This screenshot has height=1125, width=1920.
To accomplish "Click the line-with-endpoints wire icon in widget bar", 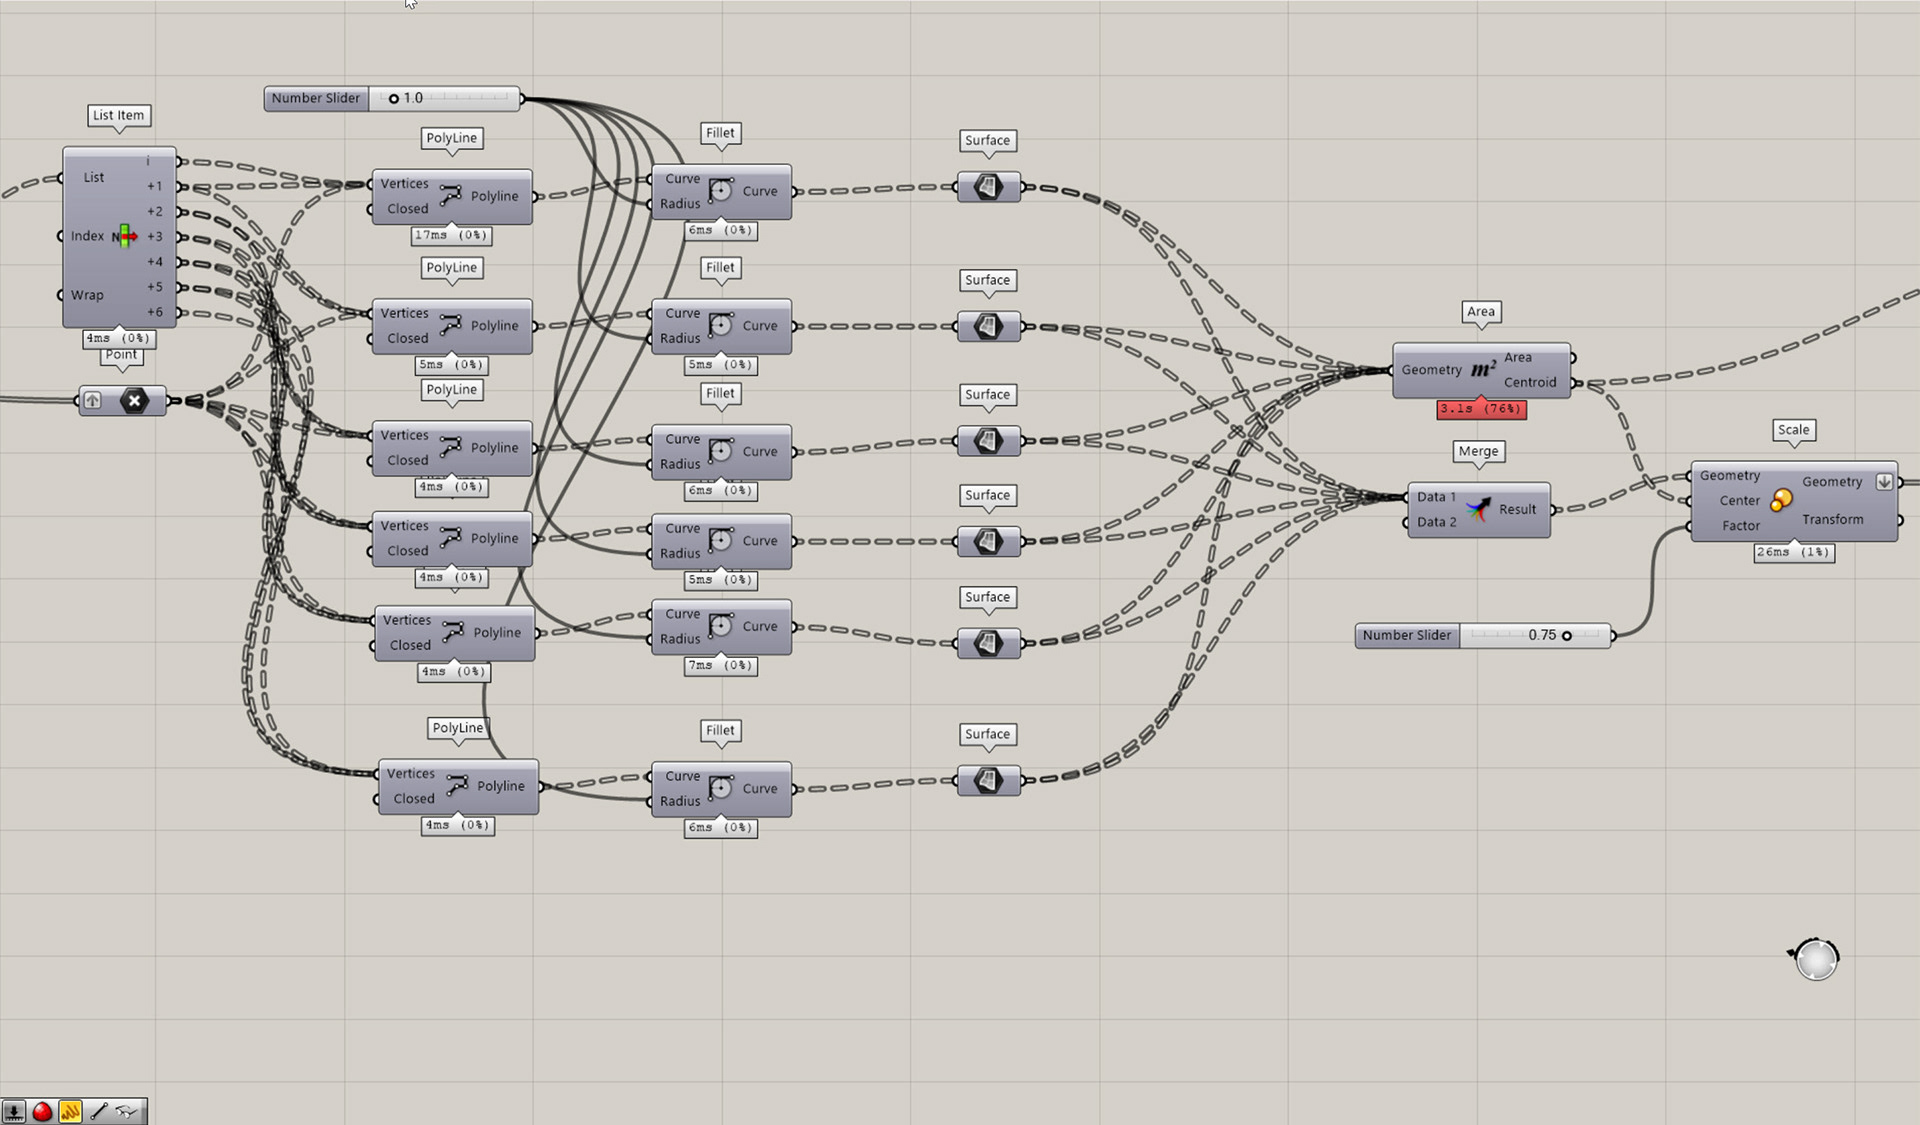I will [98, 1111].
